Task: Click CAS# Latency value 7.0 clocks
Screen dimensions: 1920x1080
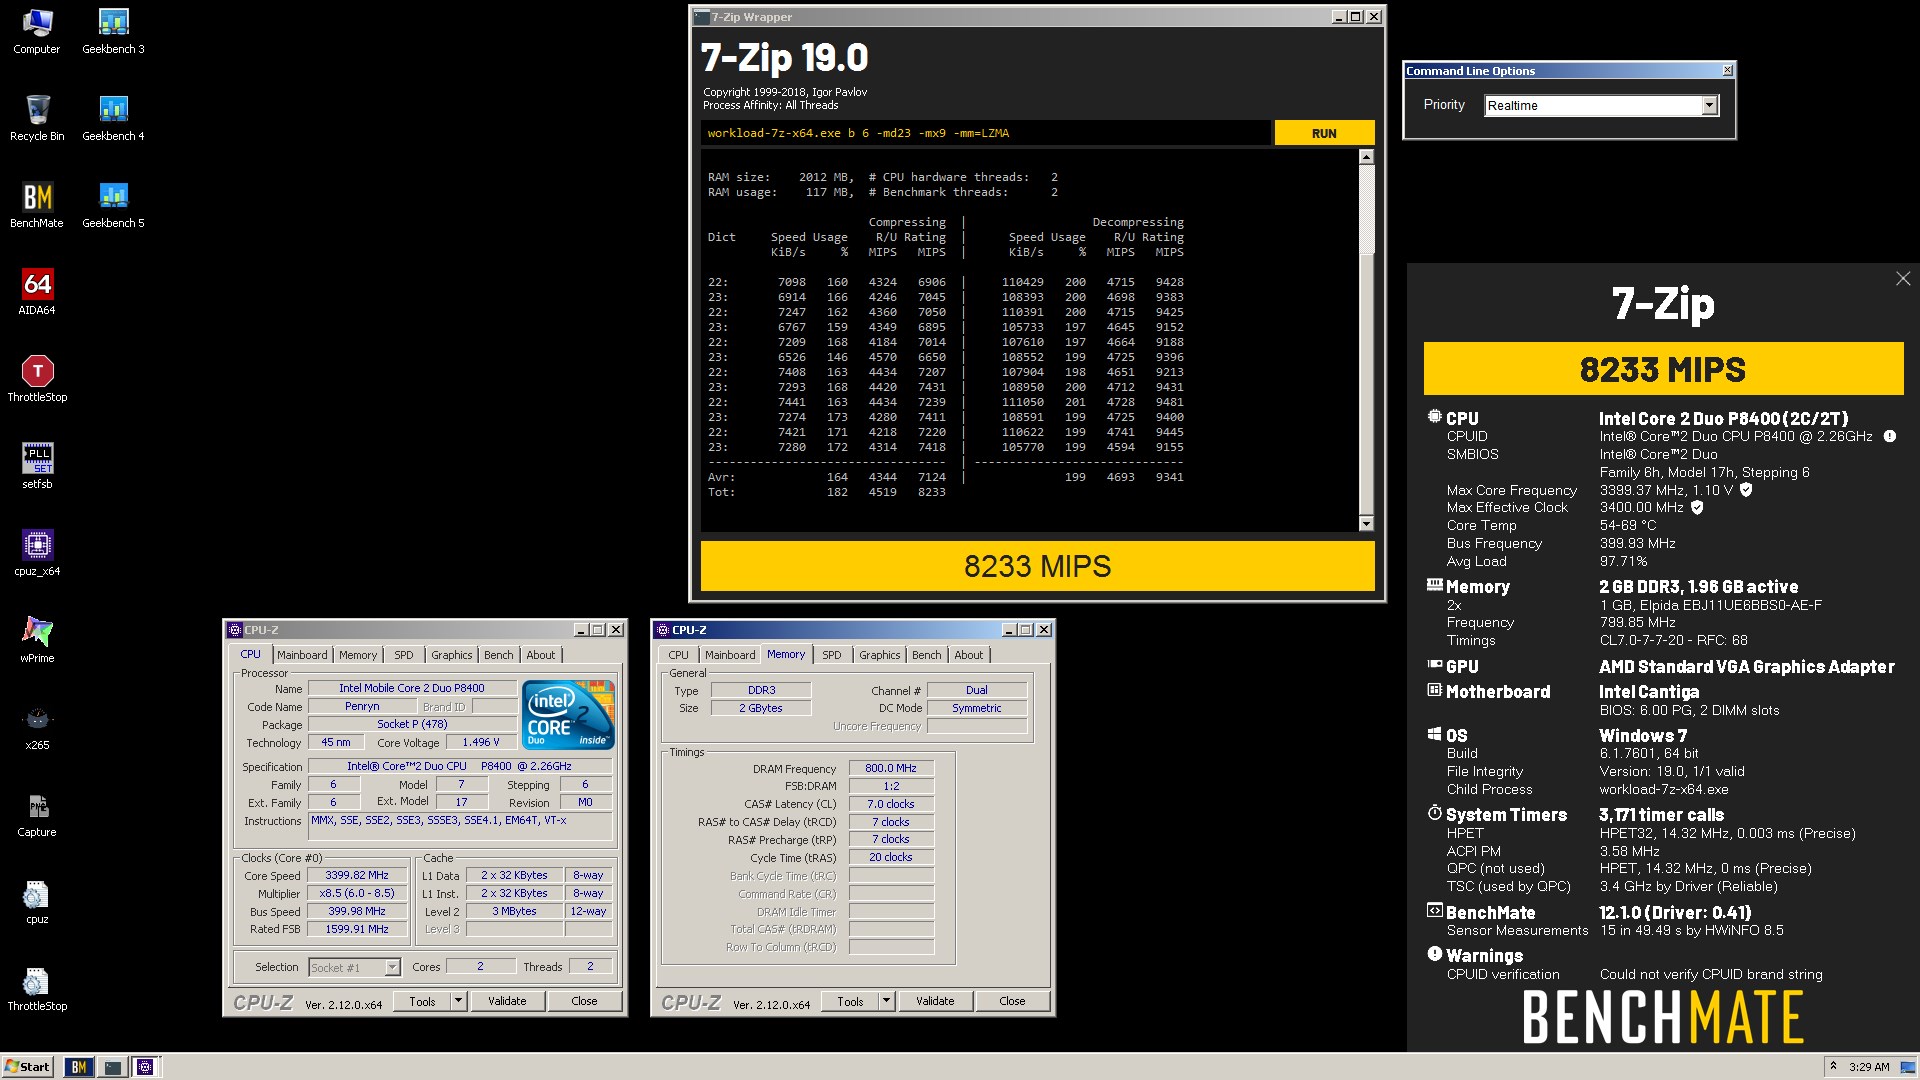Action: (891, 804)
